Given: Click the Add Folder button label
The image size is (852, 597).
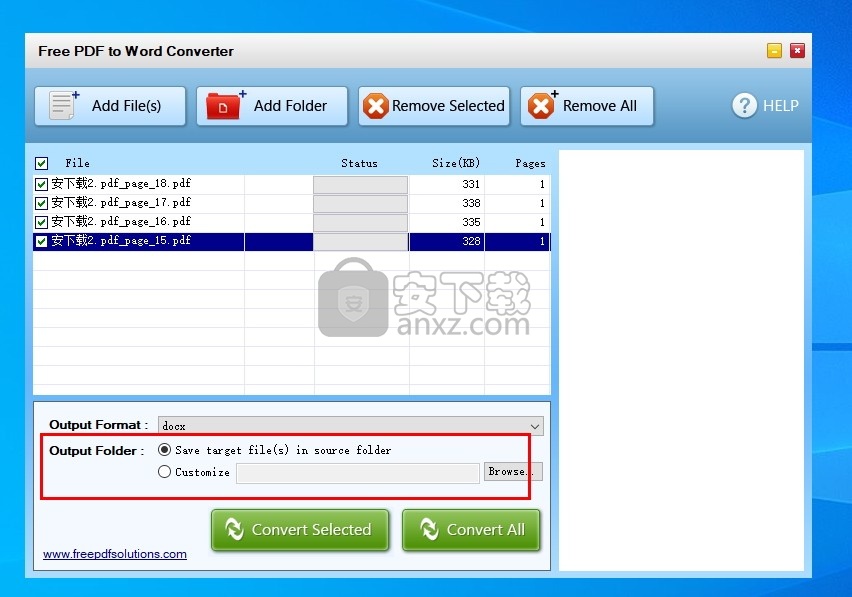Looking at the screenshot, I should pos(290,105).
